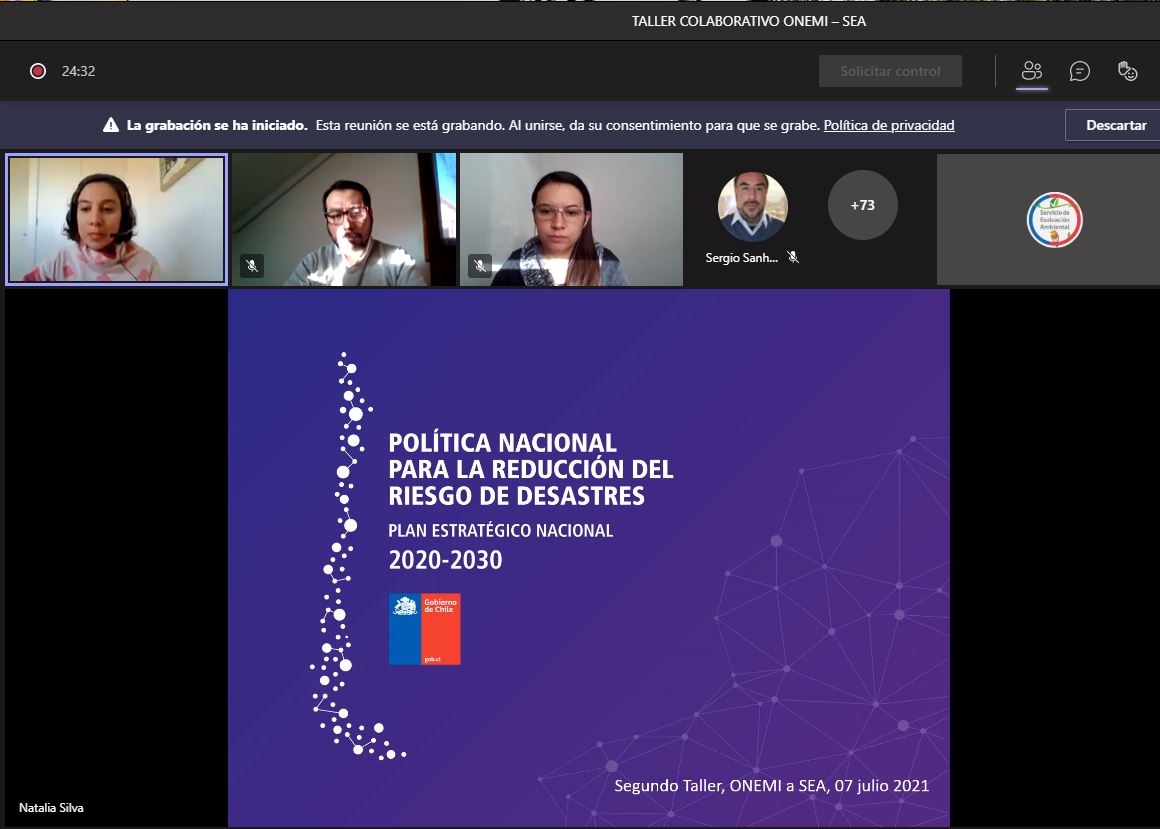
Task: Open the meeting chat icon
Action: [1080, 71]
